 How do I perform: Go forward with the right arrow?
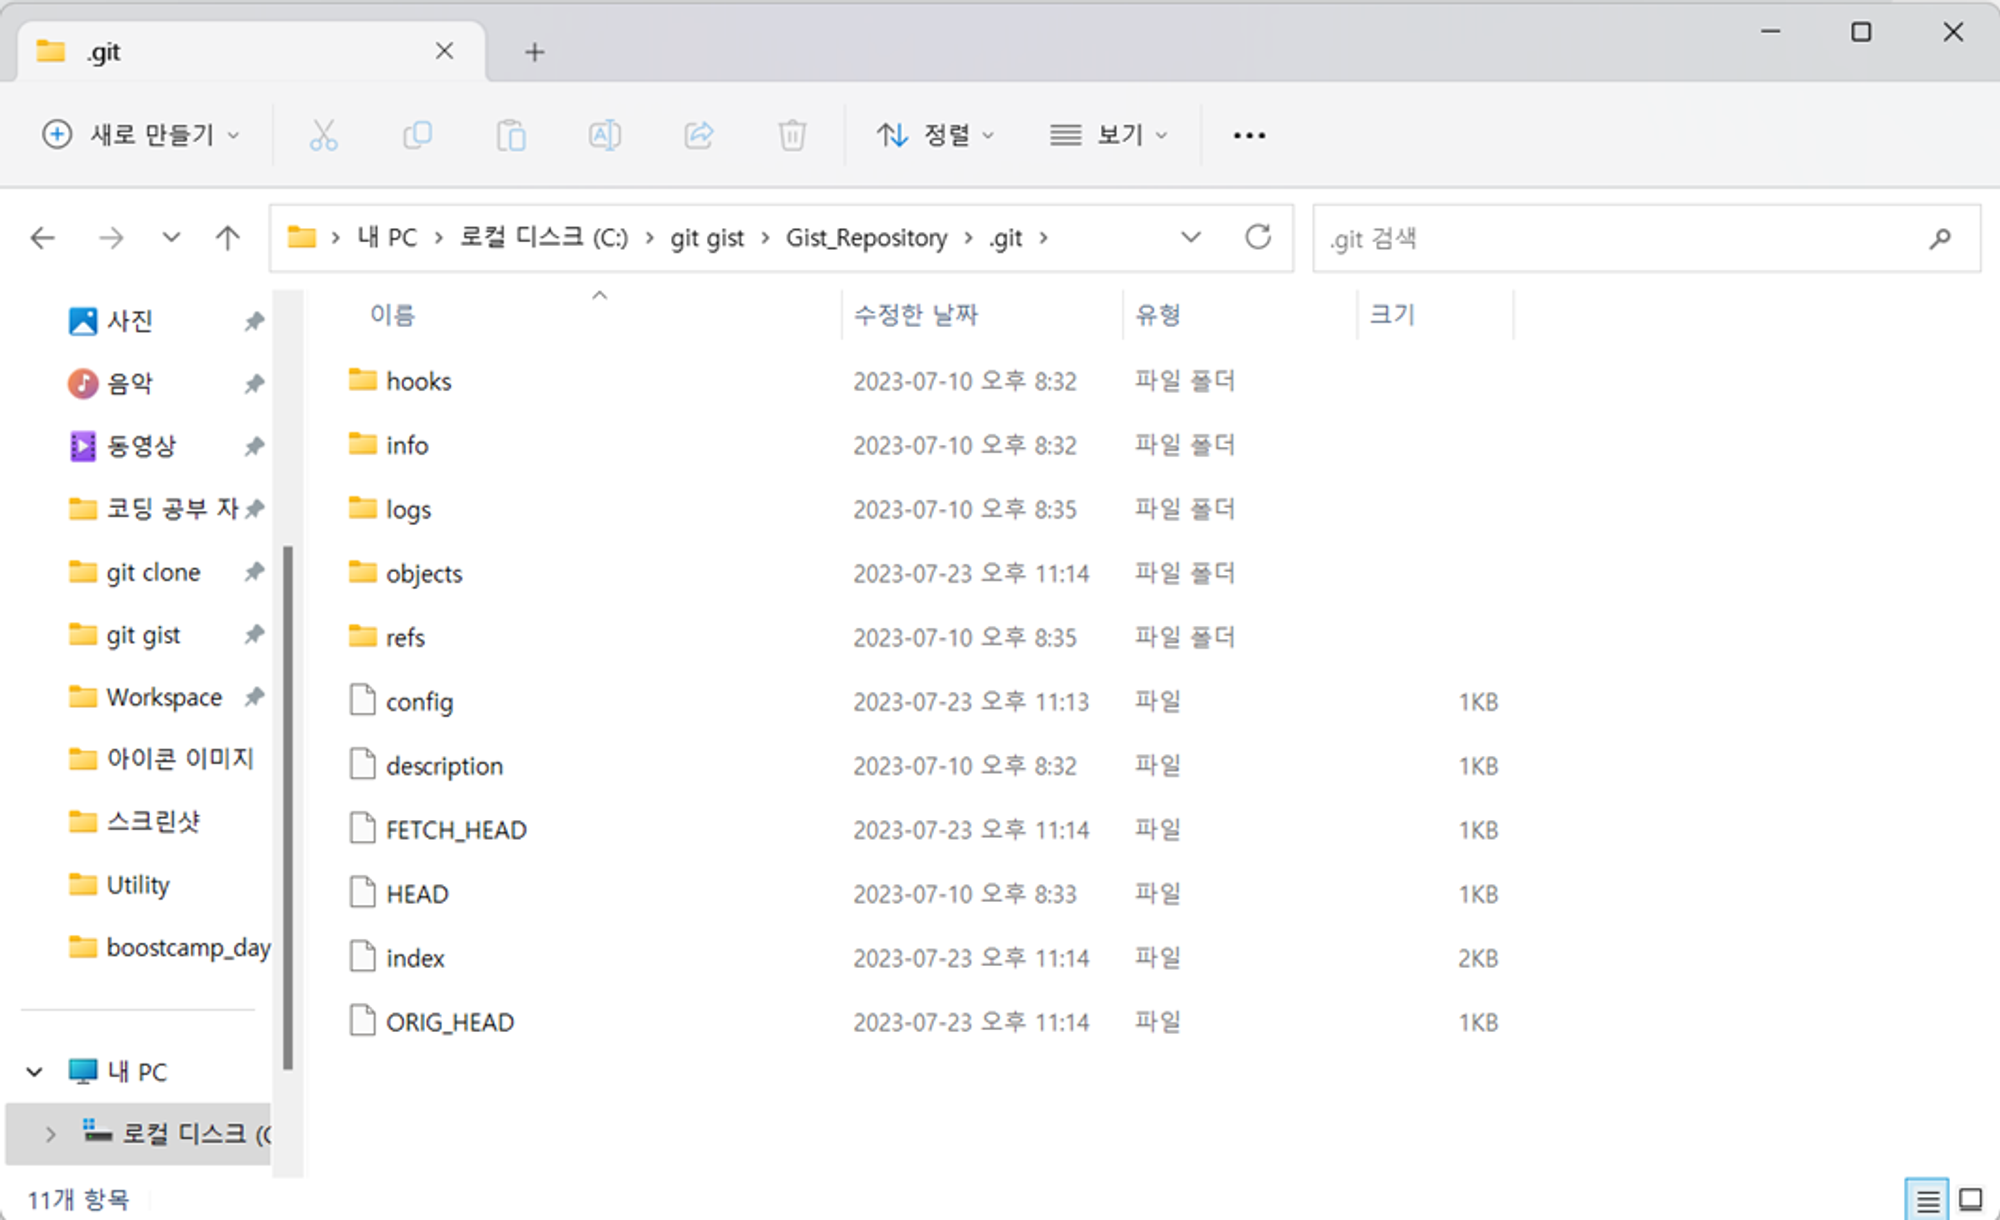tap(111, 238)
